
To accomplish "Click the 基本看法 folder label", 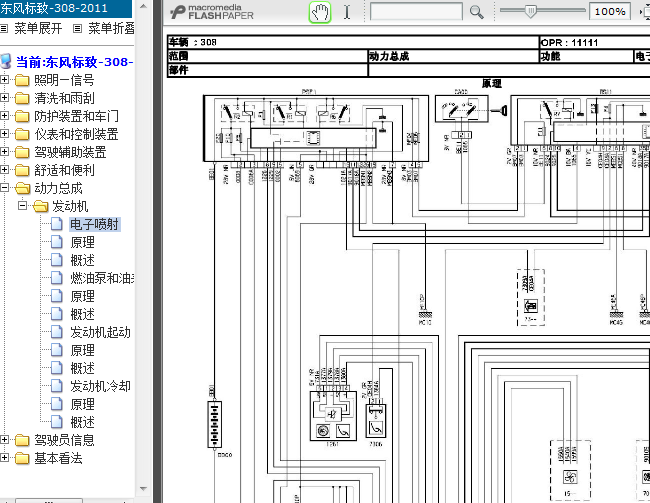I will [x=58, y=458].
